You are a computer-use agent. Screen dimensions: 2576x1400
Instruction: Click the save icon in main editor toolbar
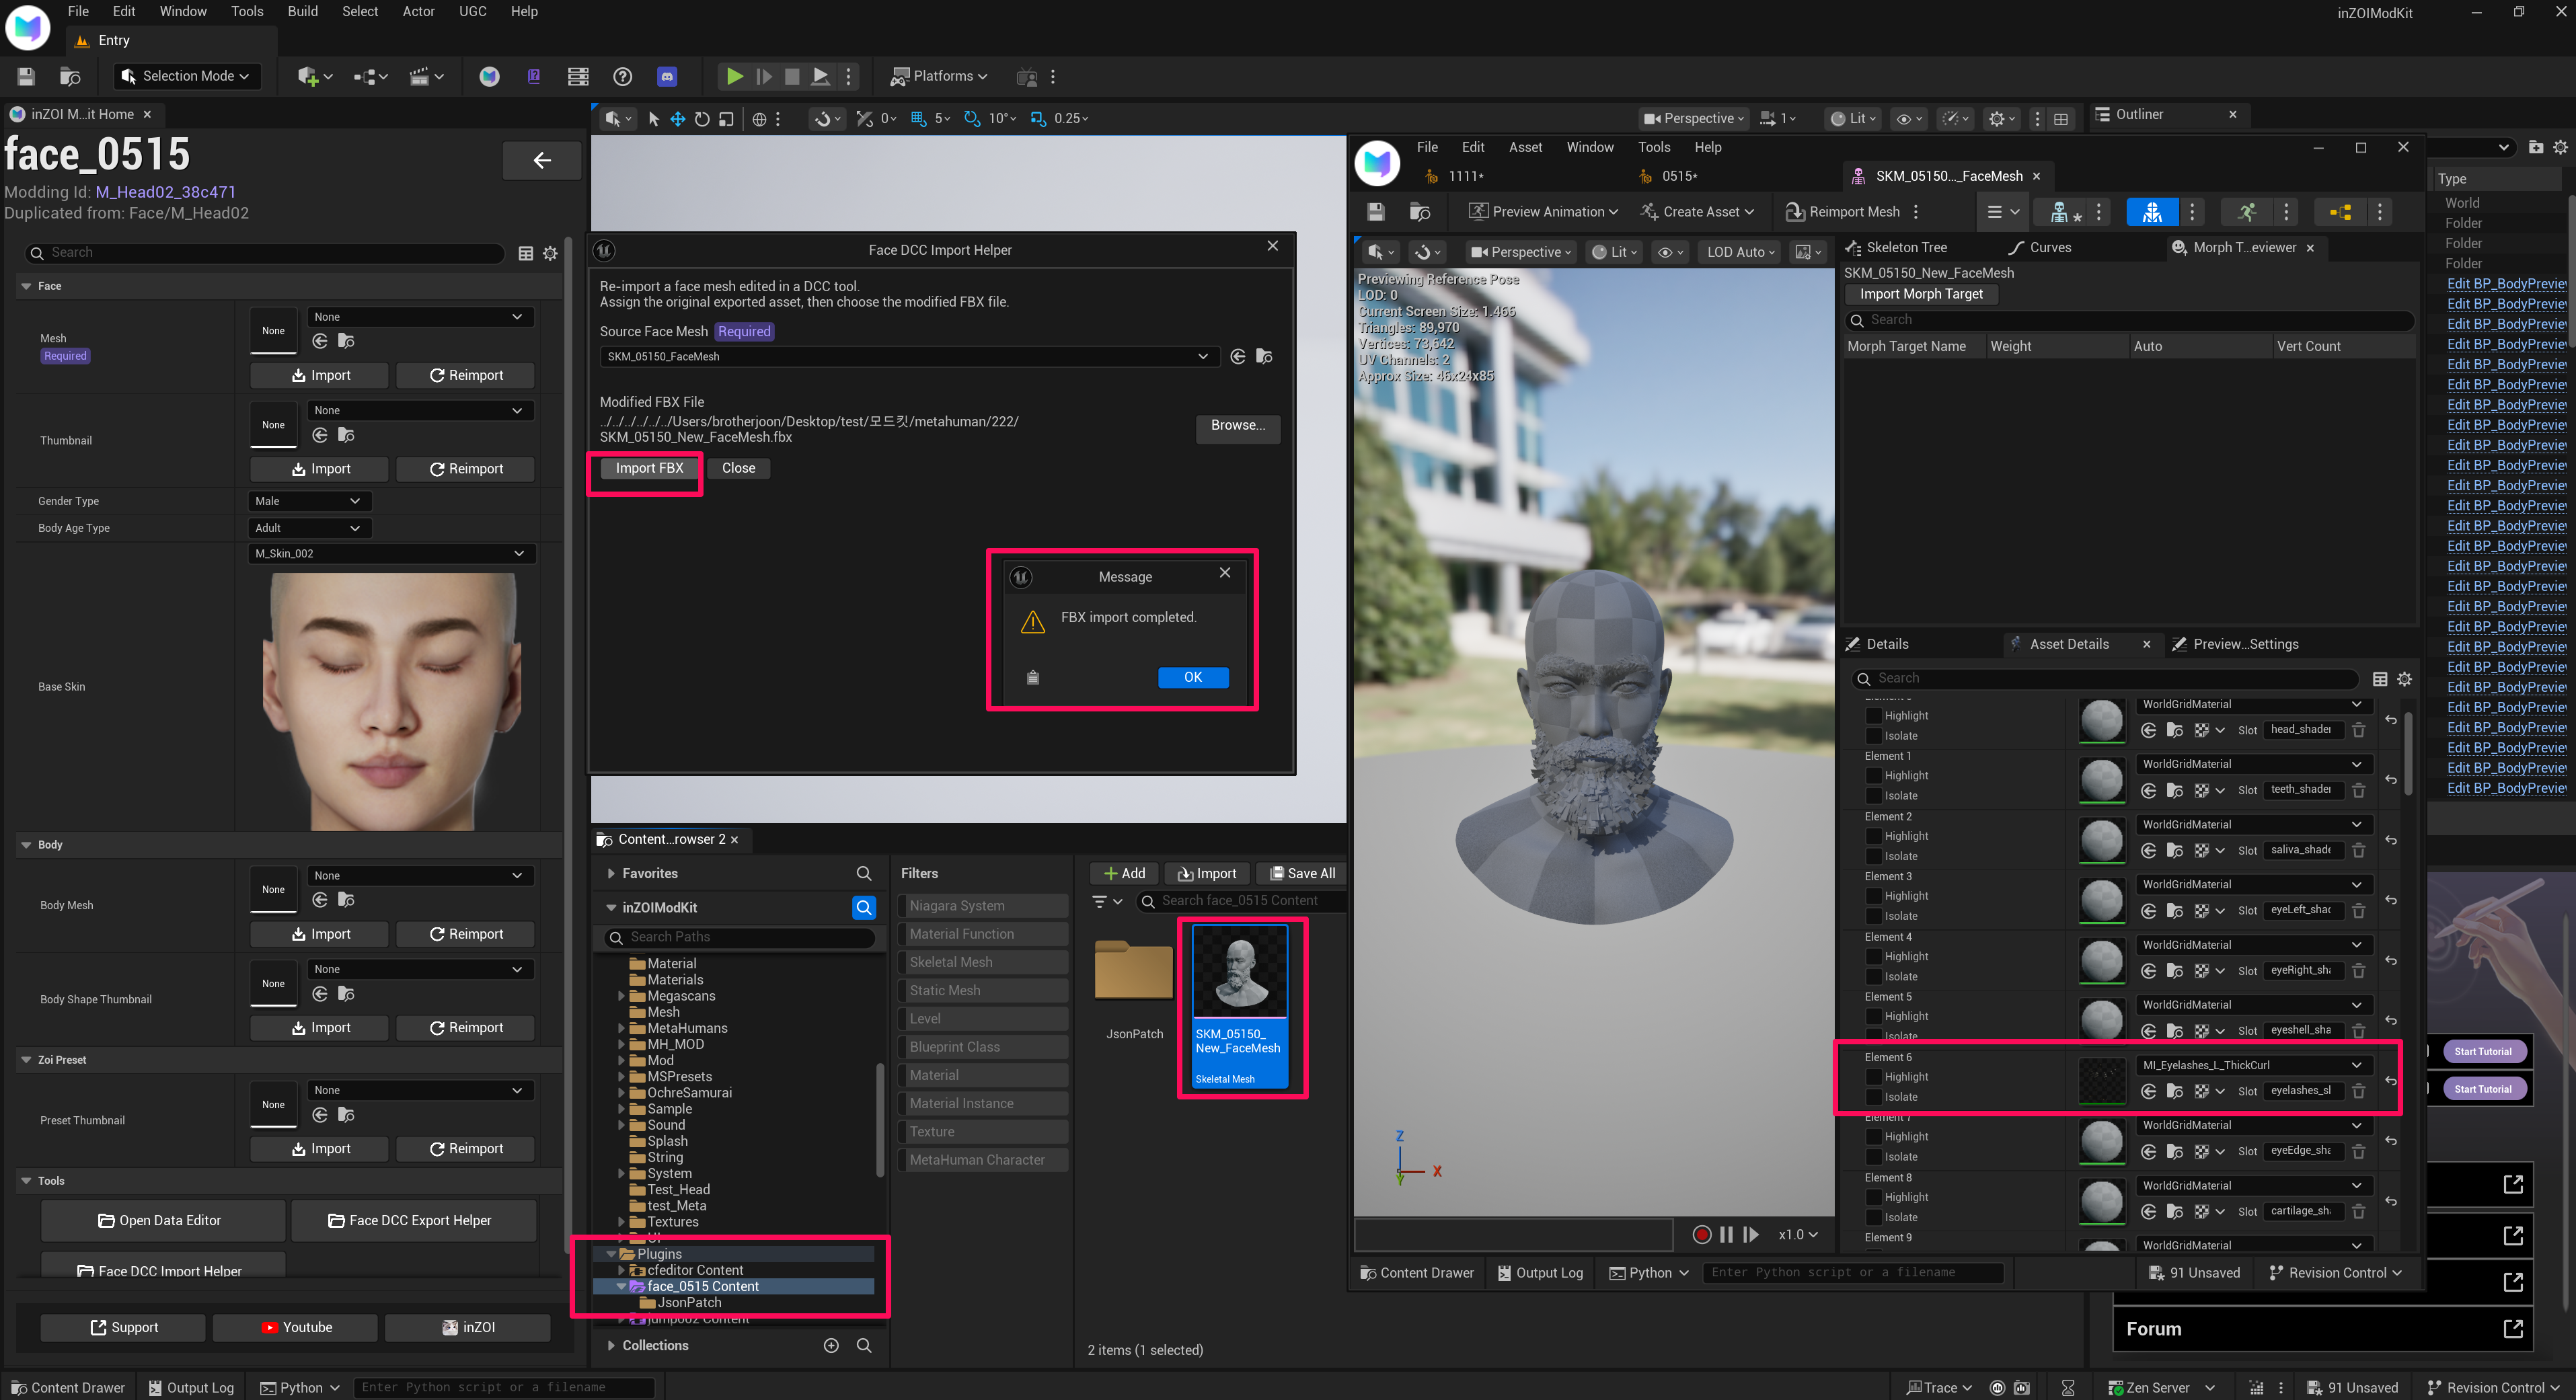(26, 76)
